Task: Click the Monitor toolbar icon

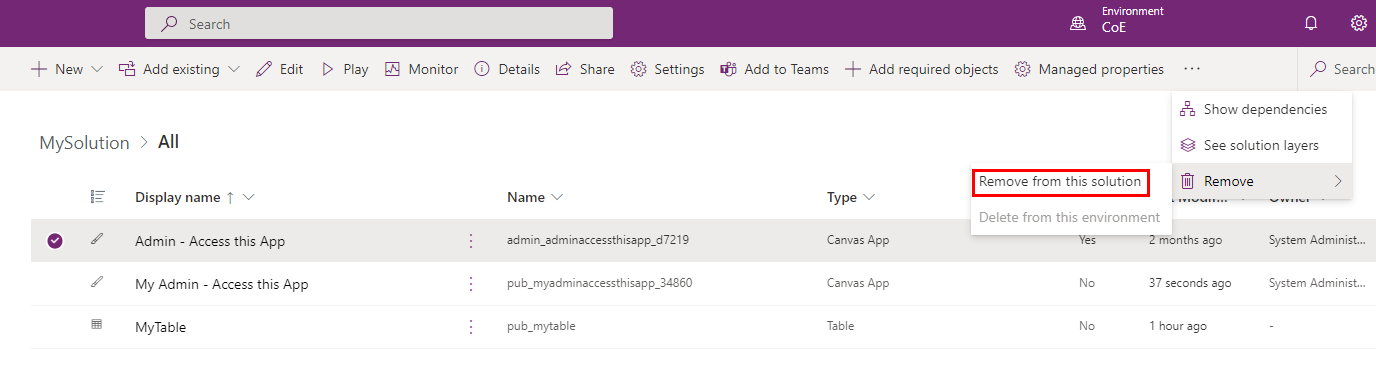Action: (x=392, y=69)
